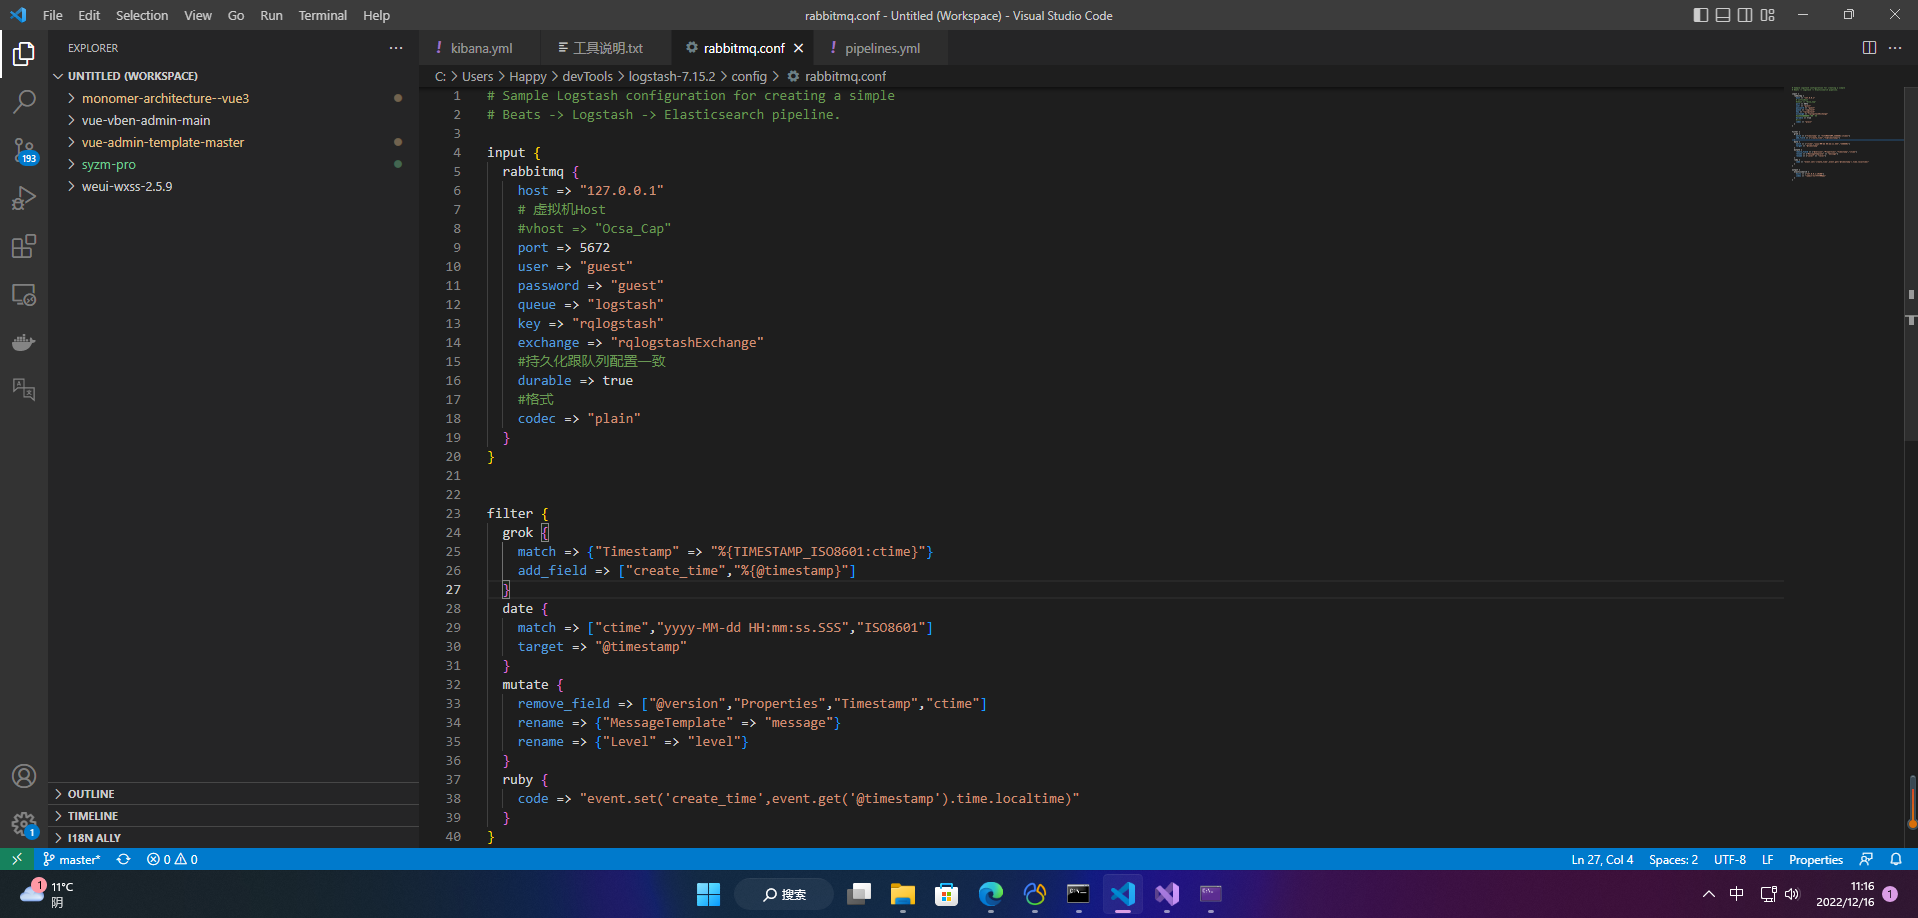Switch to the kibana.yml tab
Image resolution: width=1918 pixels, height=918 pixels.
tap(480, 48)
